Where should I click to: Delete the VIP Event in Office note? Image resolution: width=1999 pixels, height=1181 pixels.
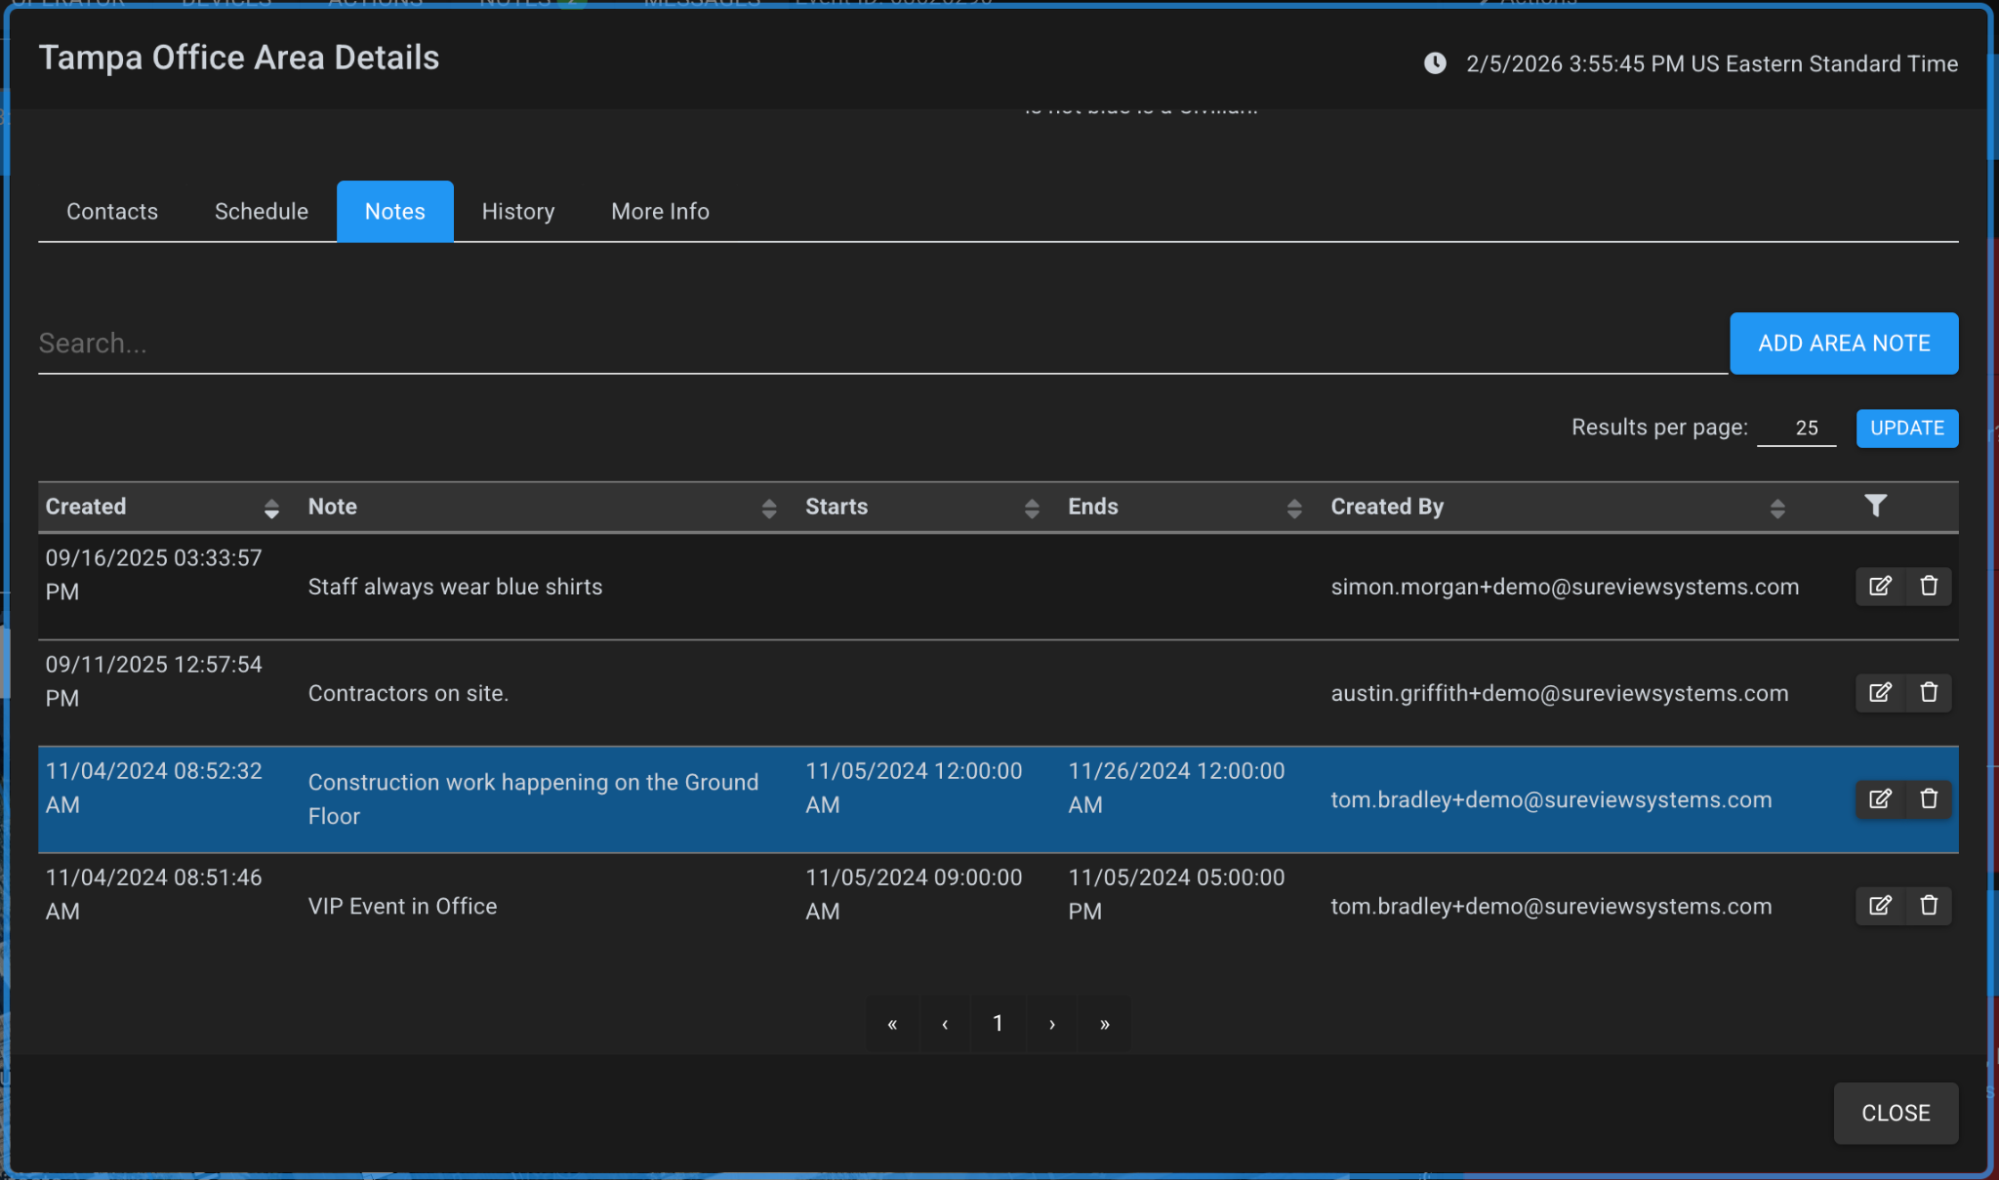(1928, 905)
